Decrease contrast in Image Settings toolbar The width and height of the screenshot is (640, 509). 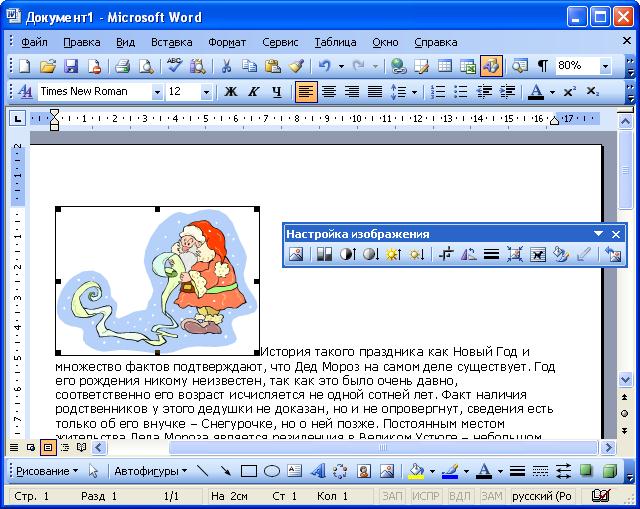(371, 255)
